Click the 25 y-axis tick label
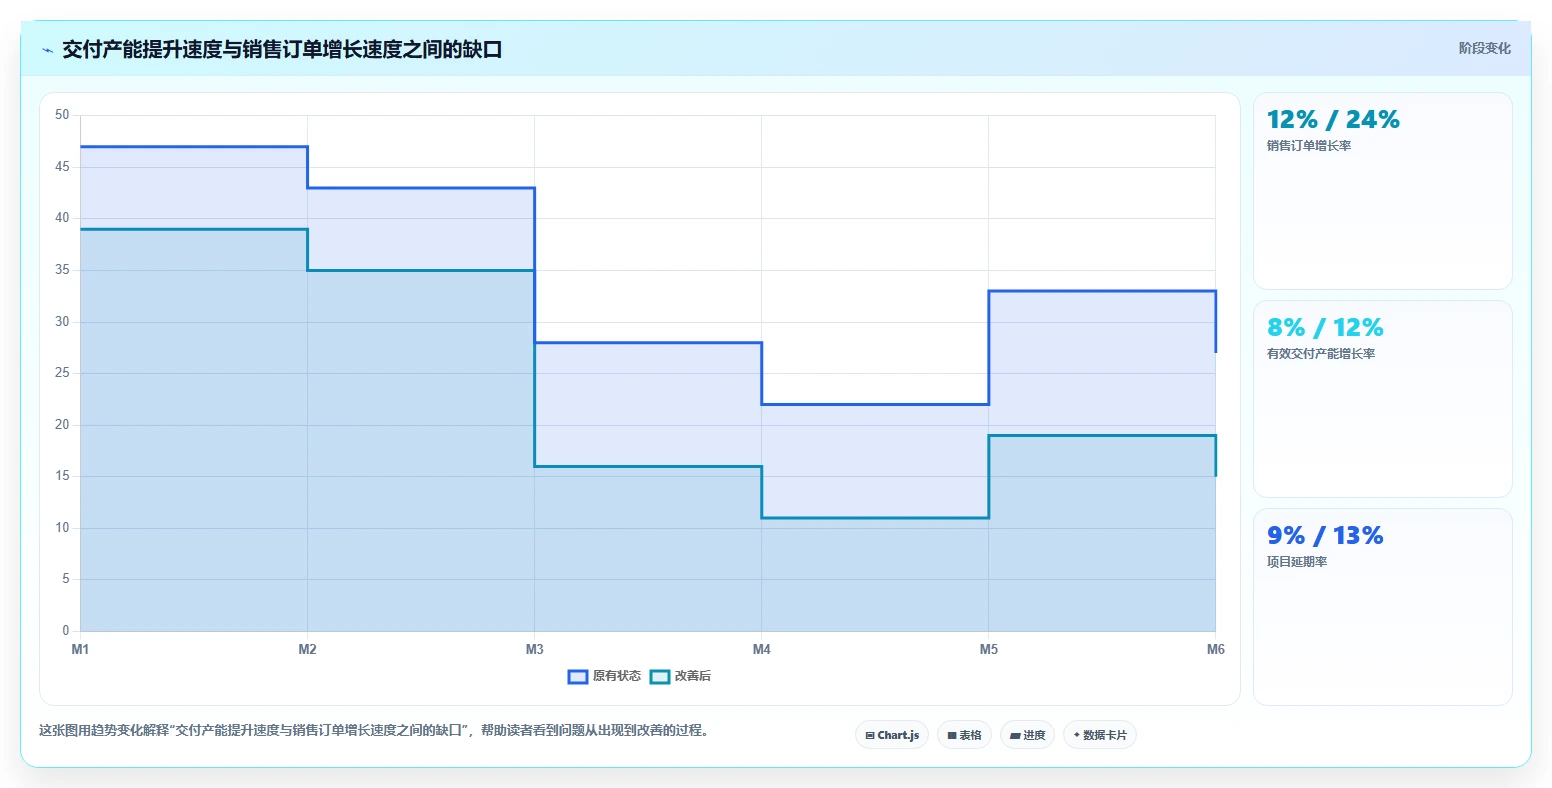This screenshot has width=1552, height=788. (62, 373)
